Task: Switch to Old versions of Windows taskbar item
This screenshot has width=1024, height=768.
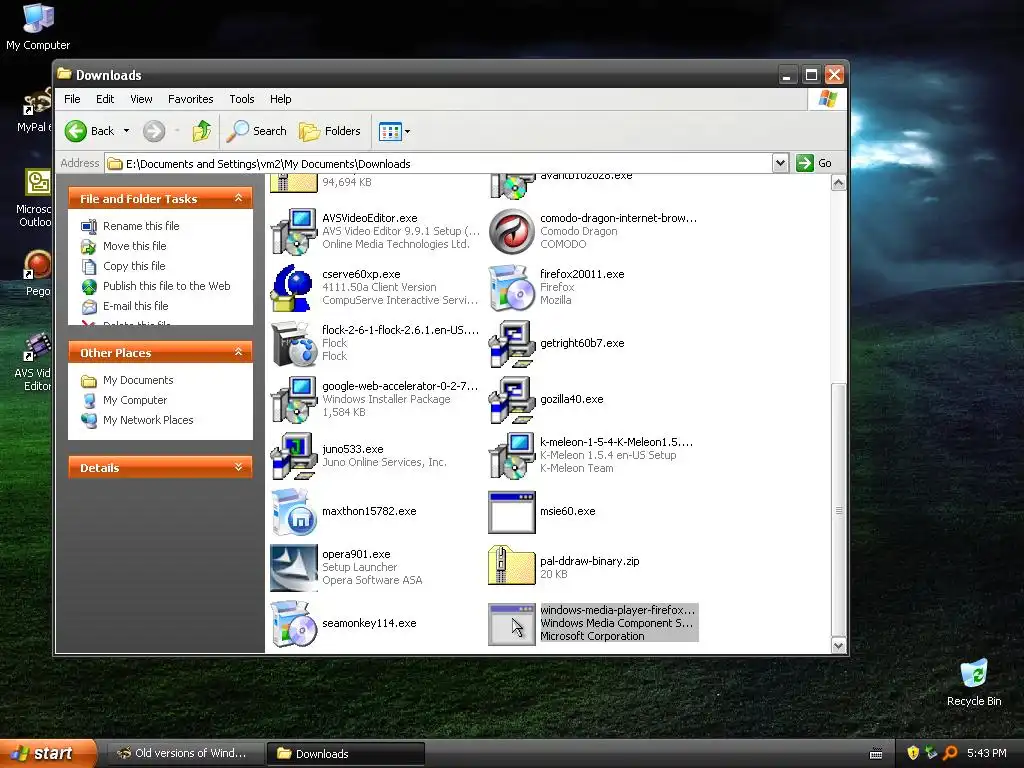Action: (184, 754)
